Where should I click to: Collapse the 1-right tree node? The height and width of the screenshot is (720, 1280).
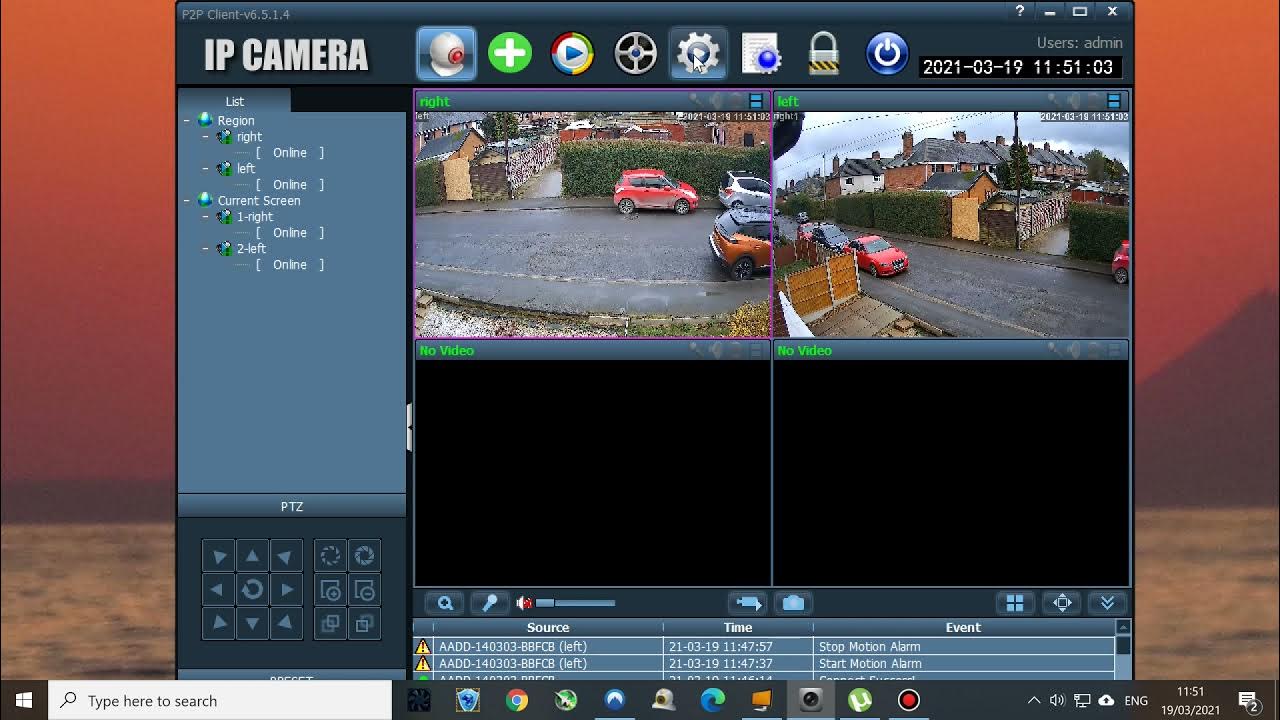(x=206, y=216)
